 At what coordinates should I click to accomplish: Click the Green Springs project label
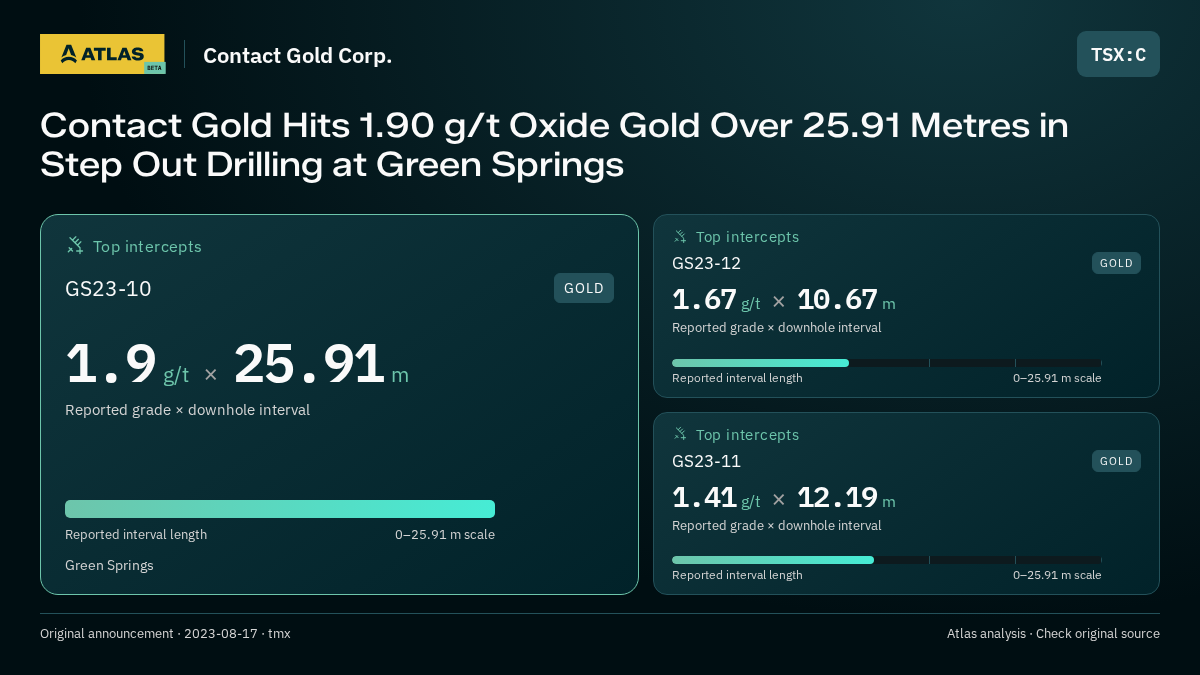[x=109, y=566]
